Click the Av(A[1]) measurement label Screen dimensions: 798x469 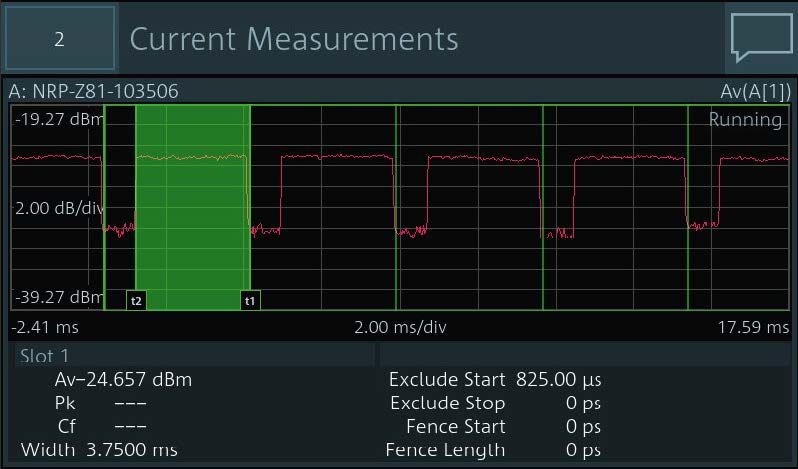(754, 92)
